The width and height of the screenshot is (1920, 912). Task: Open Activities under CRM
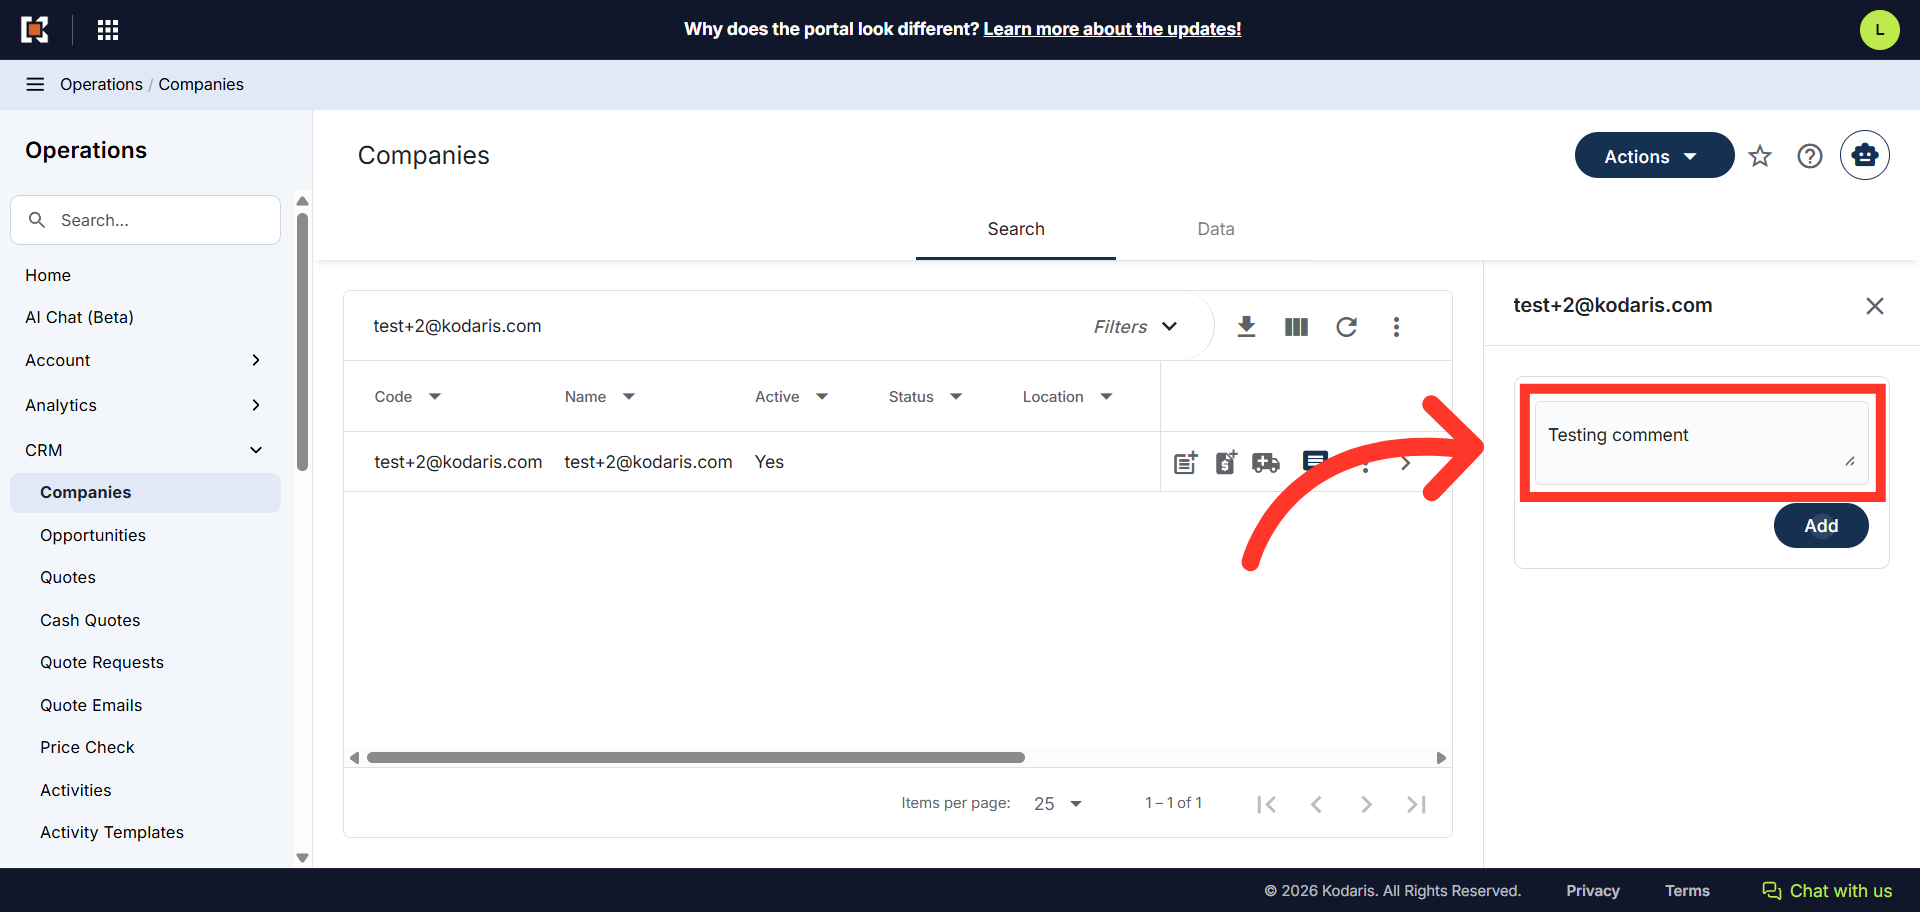[x=76, y=790]
